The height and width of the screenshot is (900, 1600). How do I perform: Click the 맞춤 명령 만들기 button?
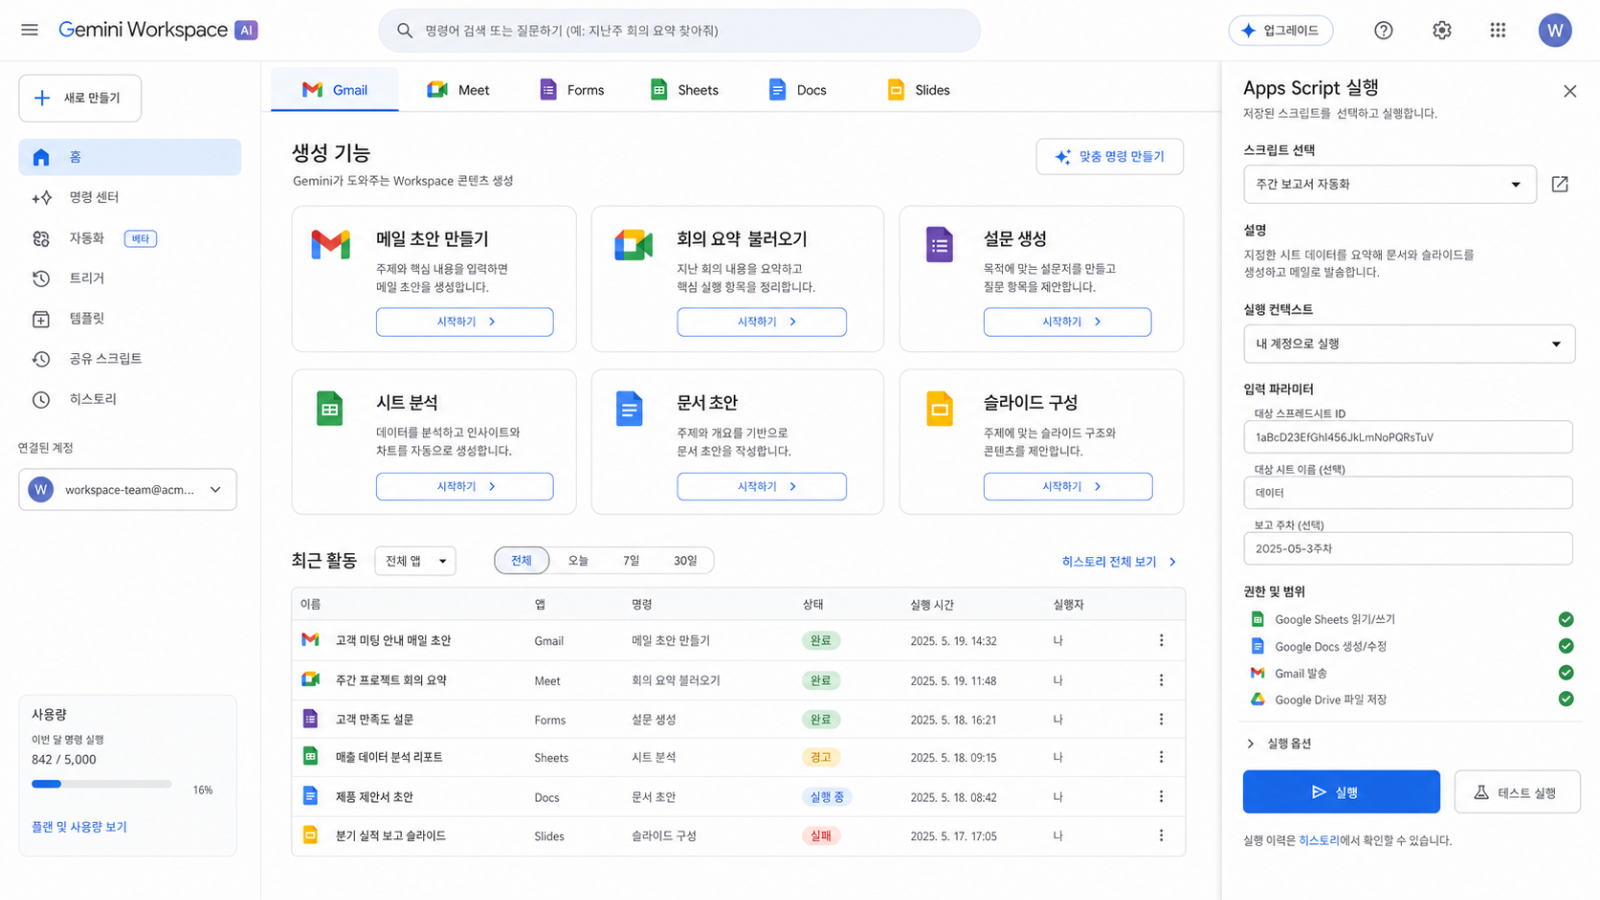(x=1110, y=156)
